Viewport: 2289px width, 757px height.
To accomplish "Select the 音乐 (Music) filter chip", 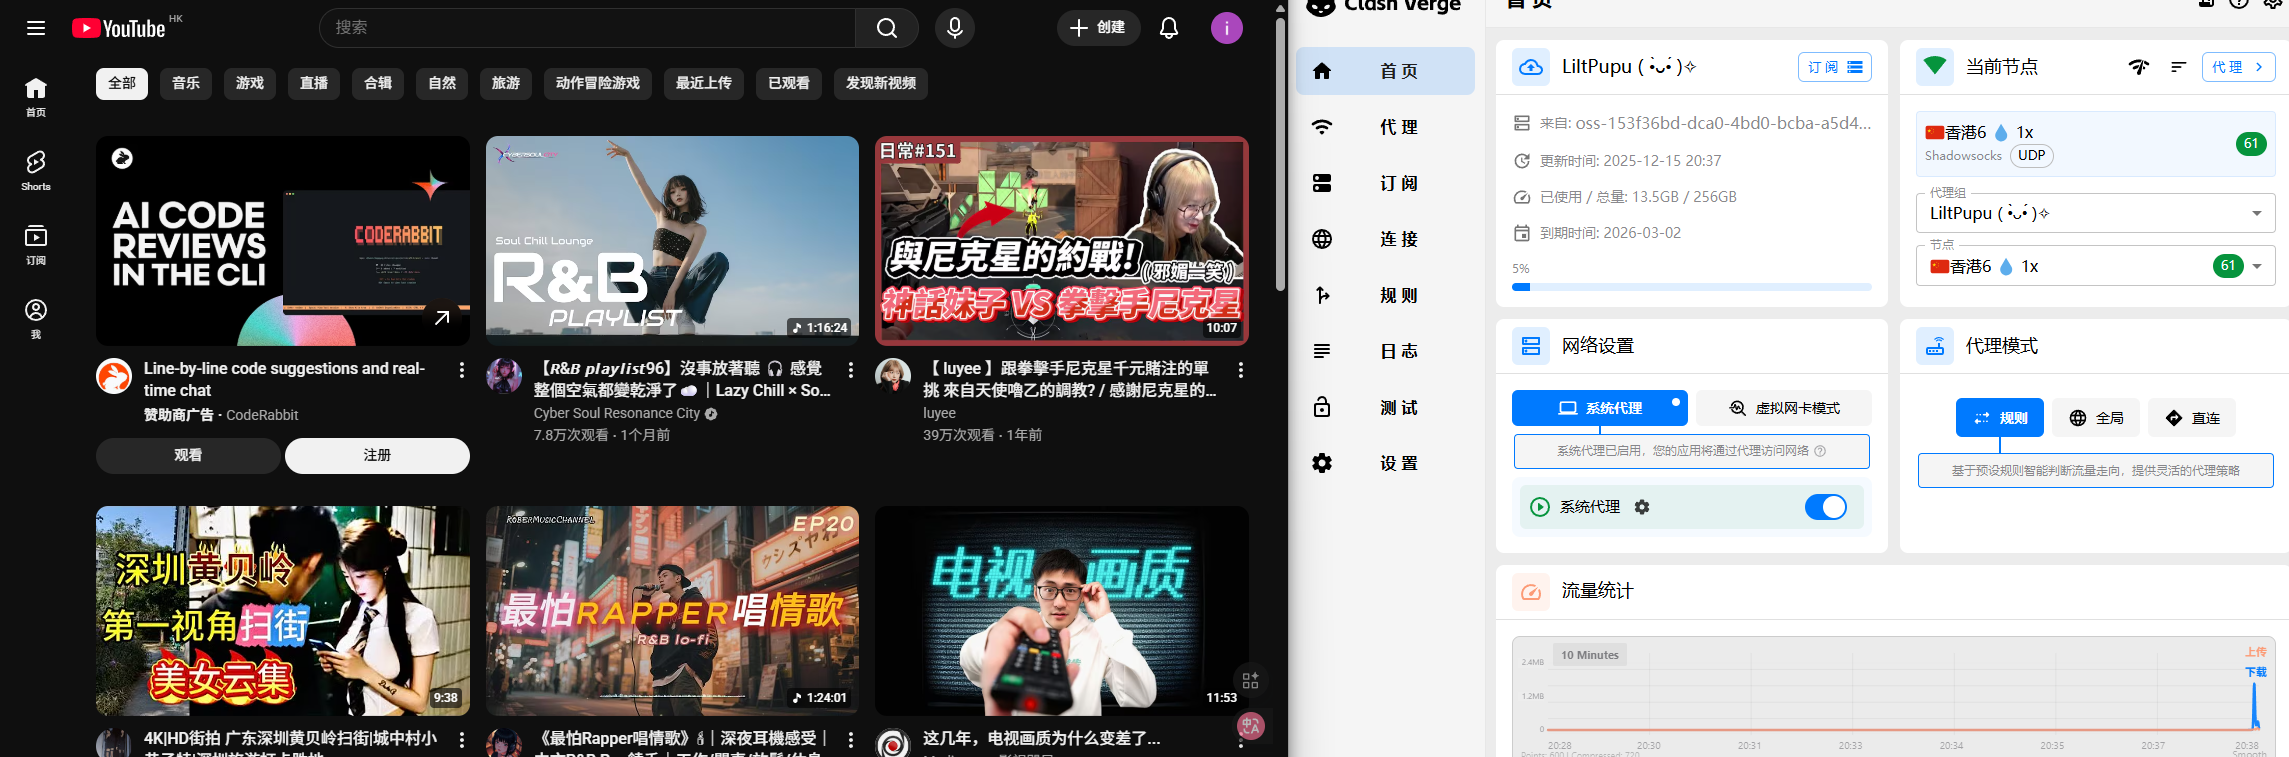I will 186,83.
